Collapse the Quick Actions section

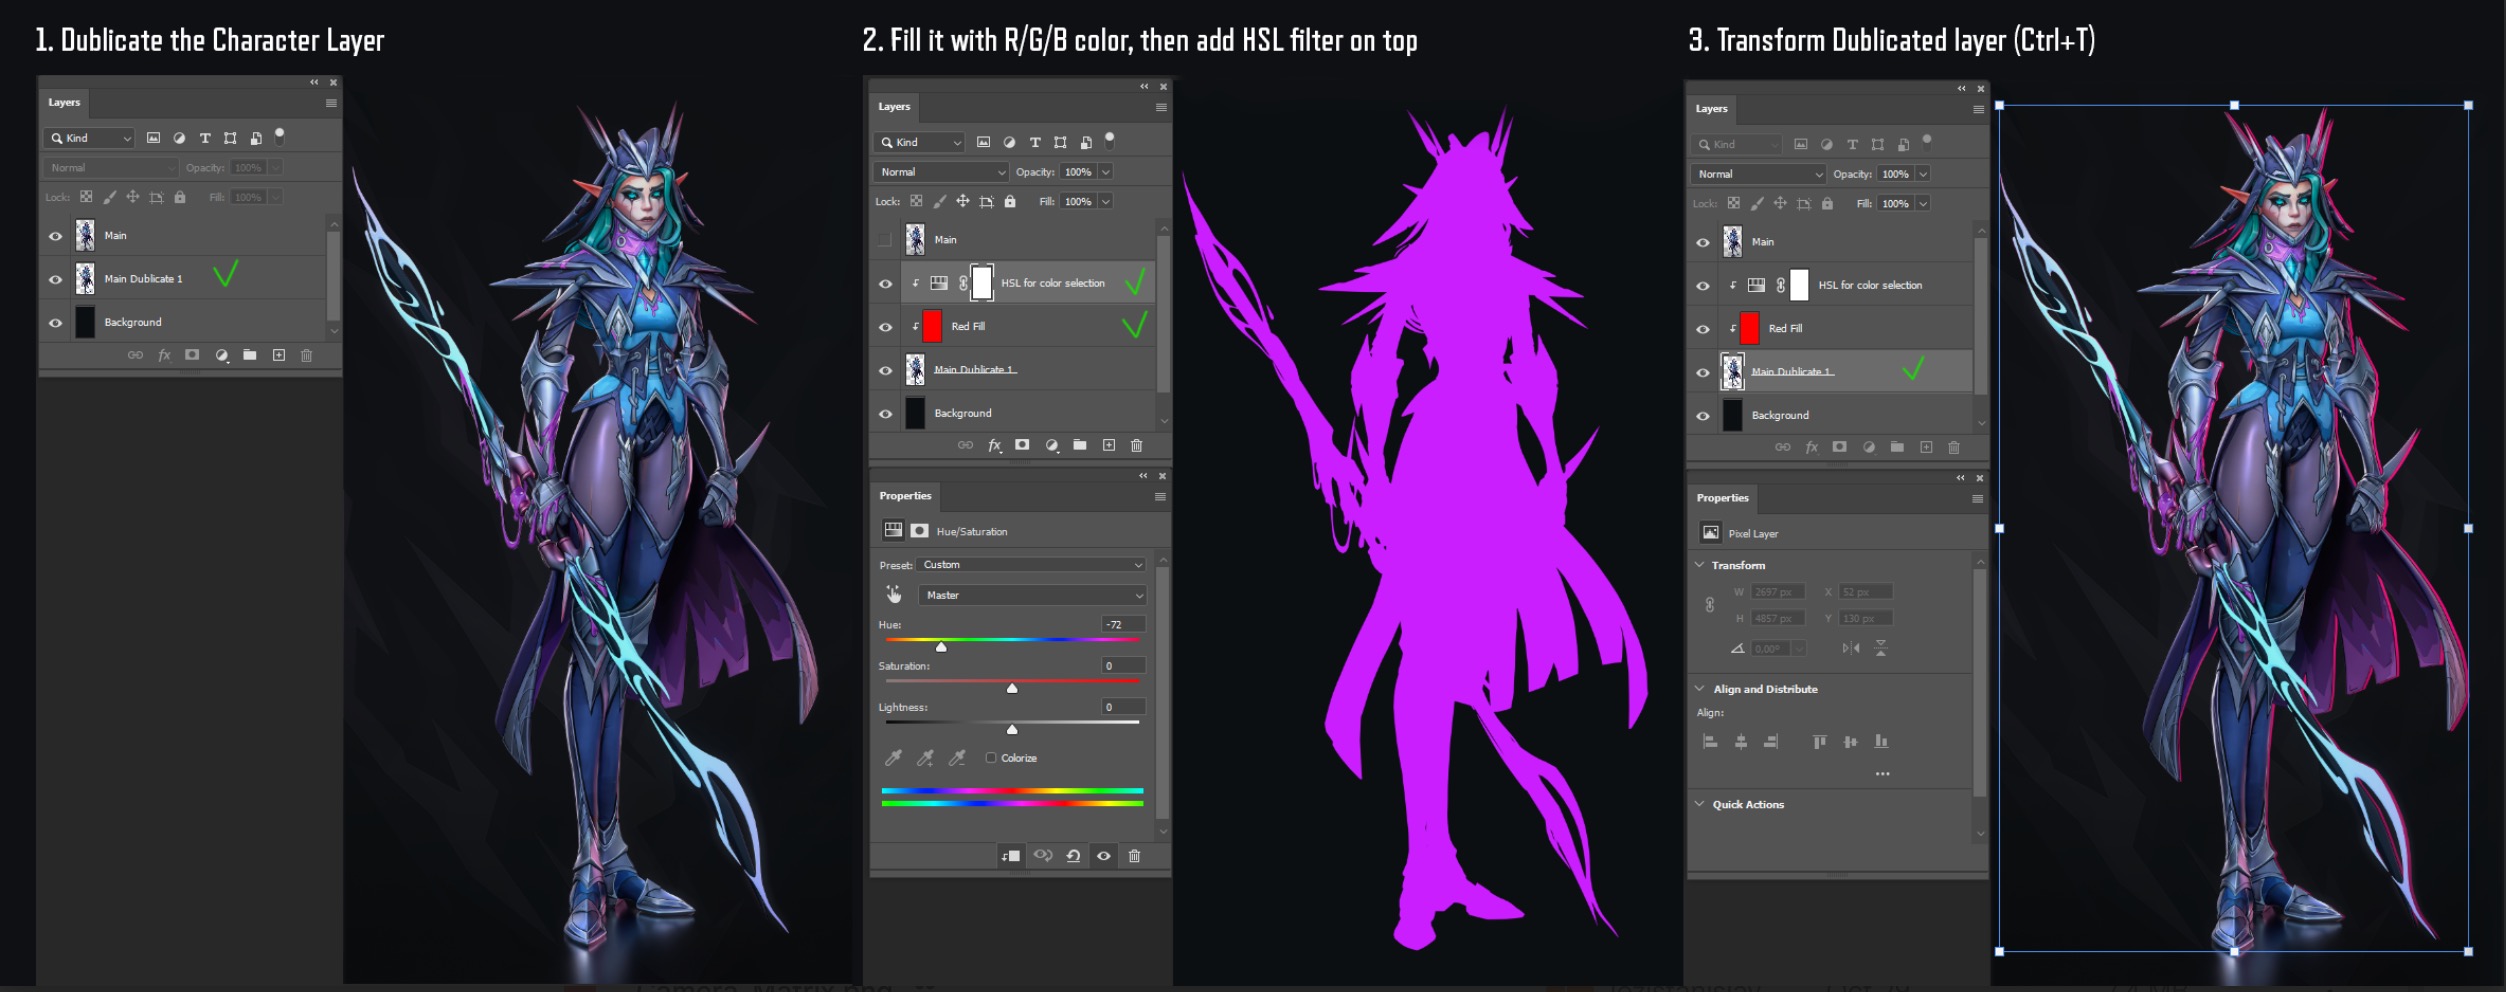click(x=1700, y=804)
